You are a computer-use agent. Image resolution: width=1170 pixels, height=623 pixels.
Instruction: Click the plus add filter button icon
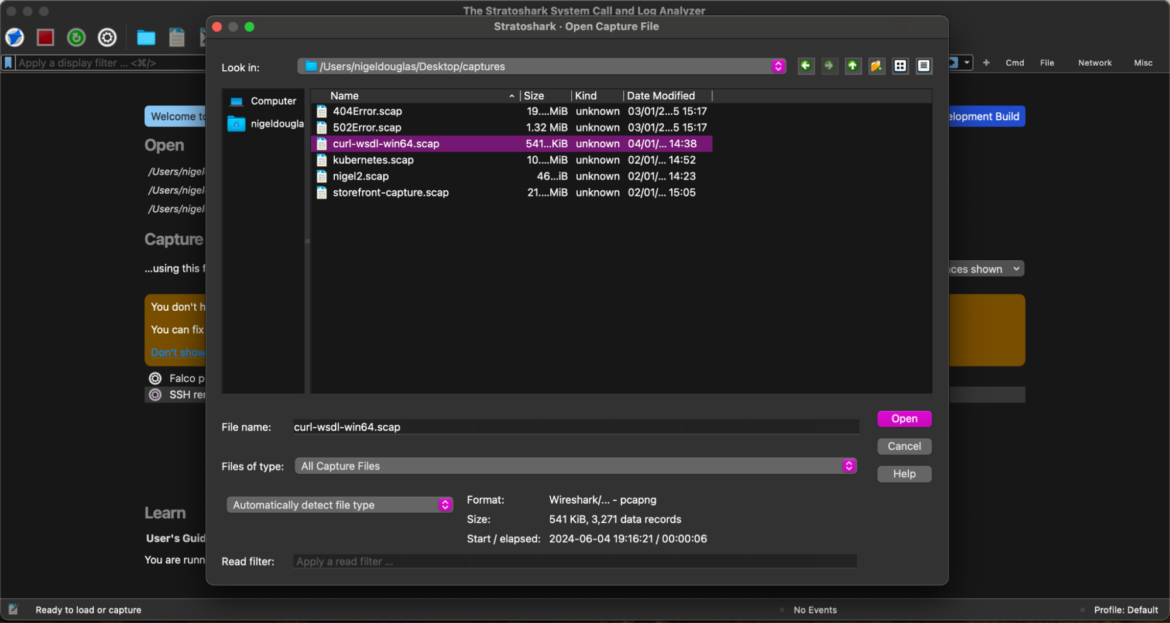[986, 63]
